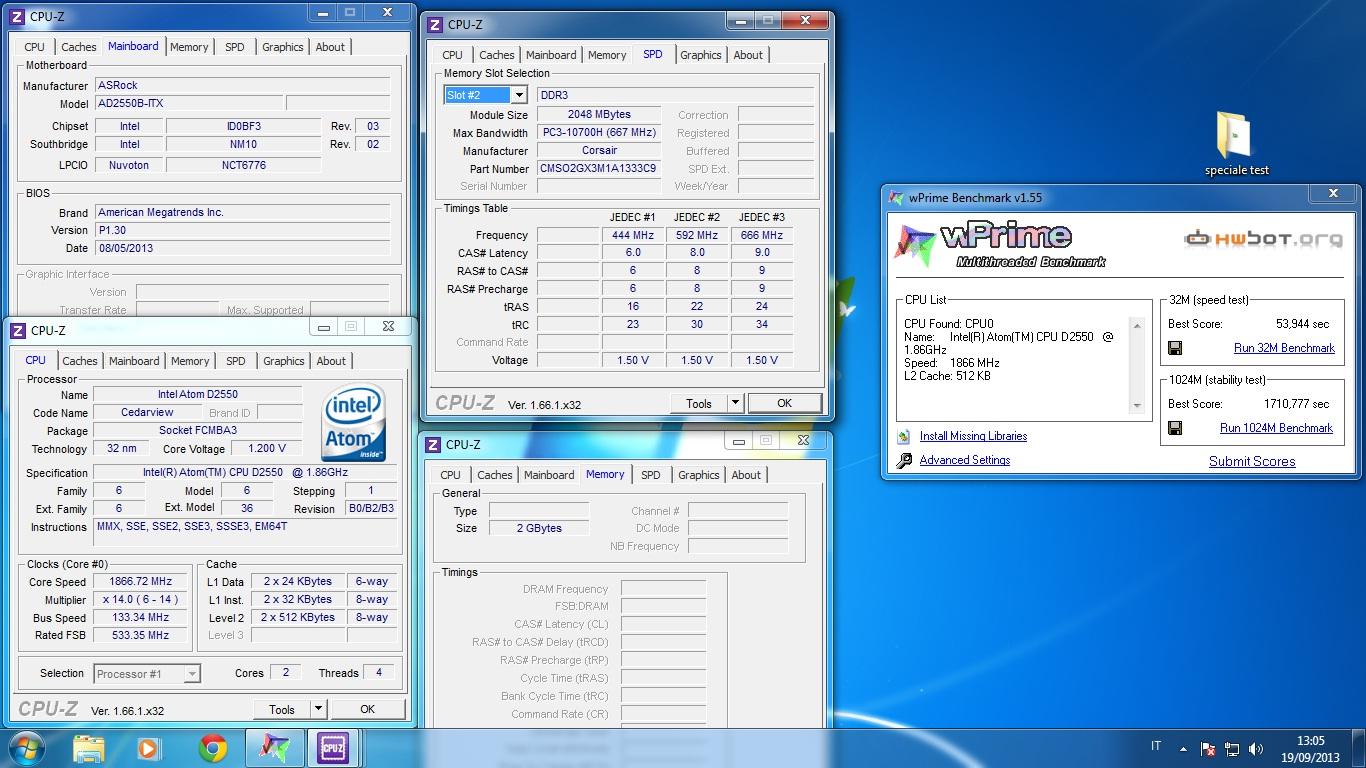The image size is (1366, 768).
Task: Open the Graphics tab in the CPU window
Action: (x=284, y=361)
